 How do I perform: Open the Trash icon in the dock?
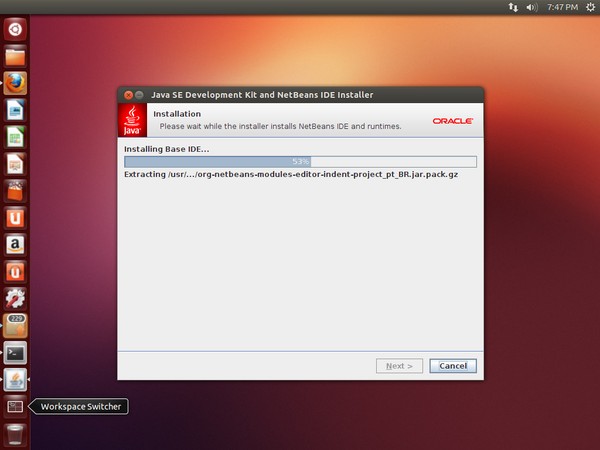click(x=15, y=435)
